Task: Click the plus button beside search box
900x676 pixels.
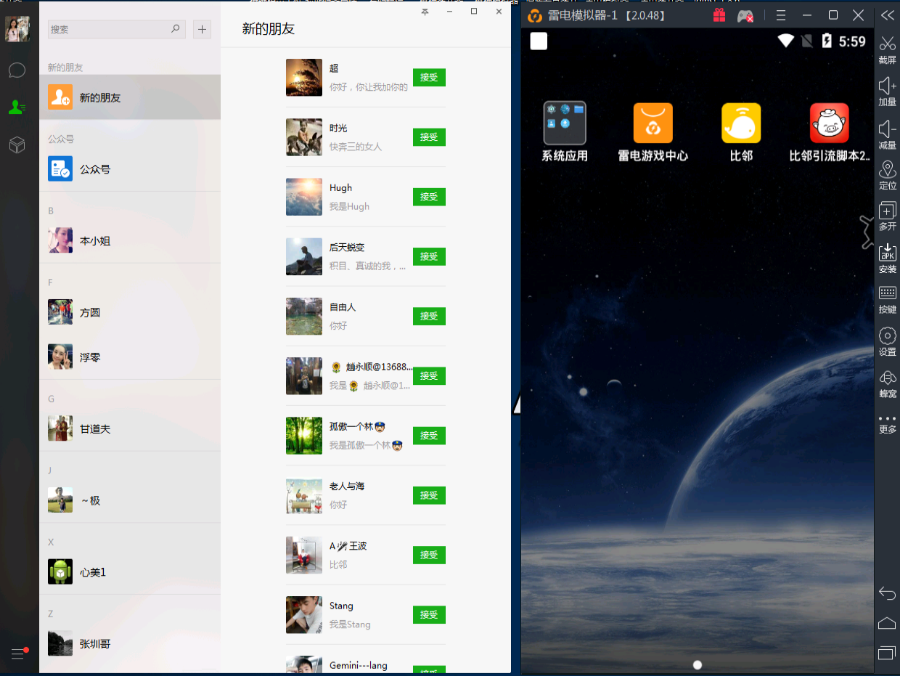Action: (202, 29)
